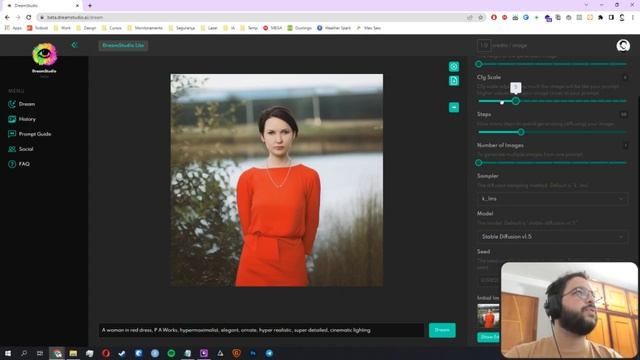640x360 pixels.
Task: Close the DreamStudio browser tab
Action: 77,6
